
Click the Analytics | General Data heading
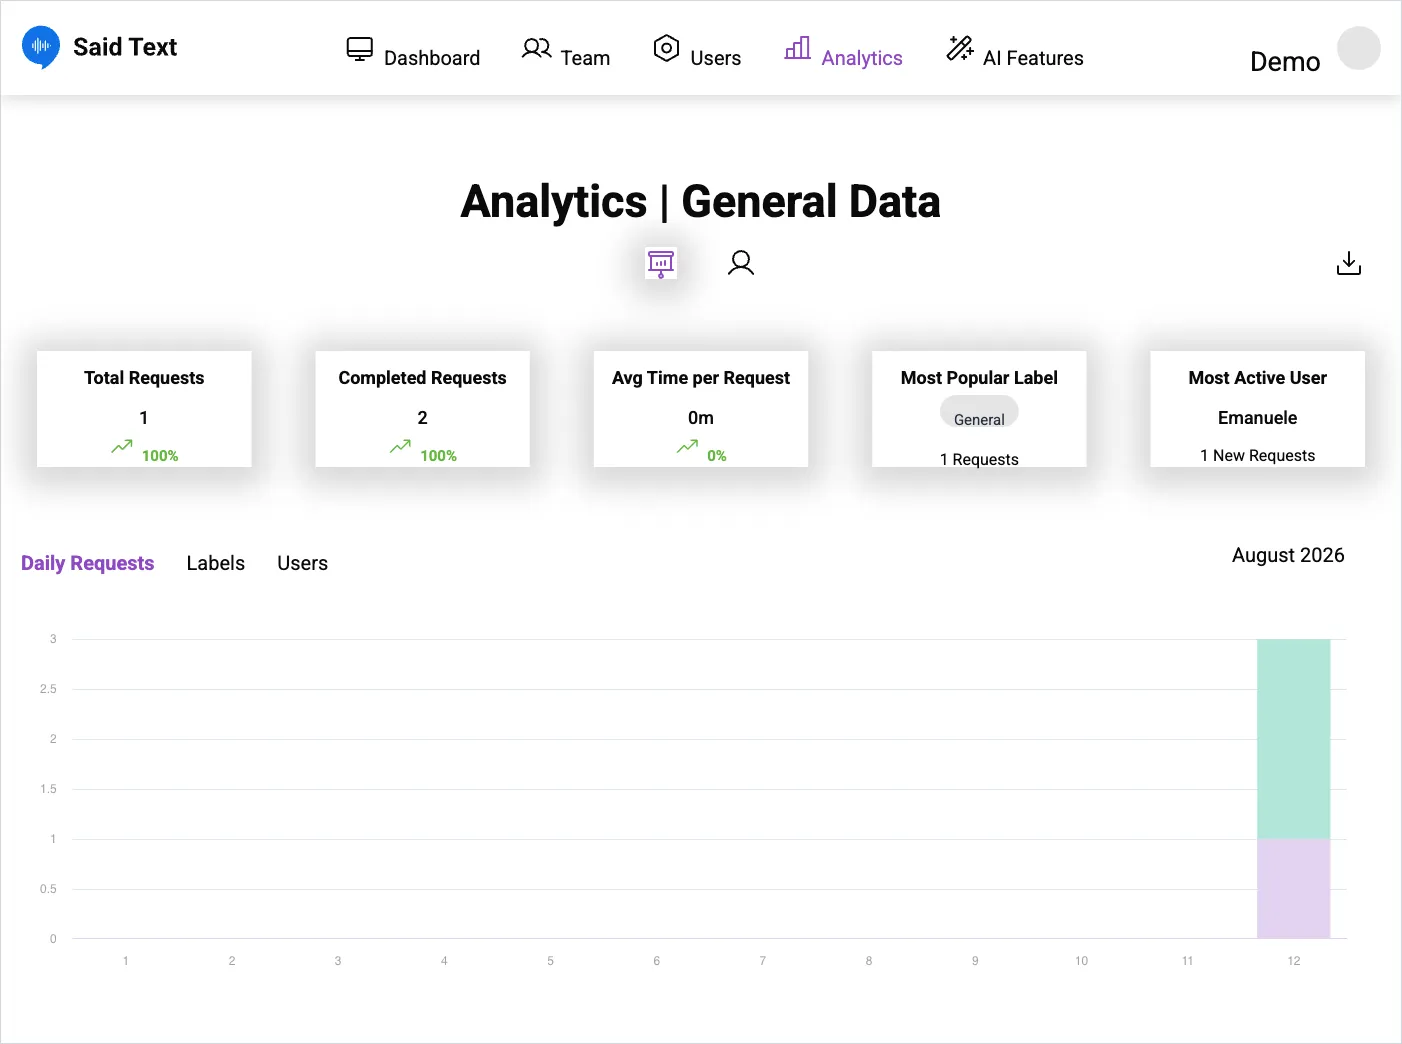(701, 201)
